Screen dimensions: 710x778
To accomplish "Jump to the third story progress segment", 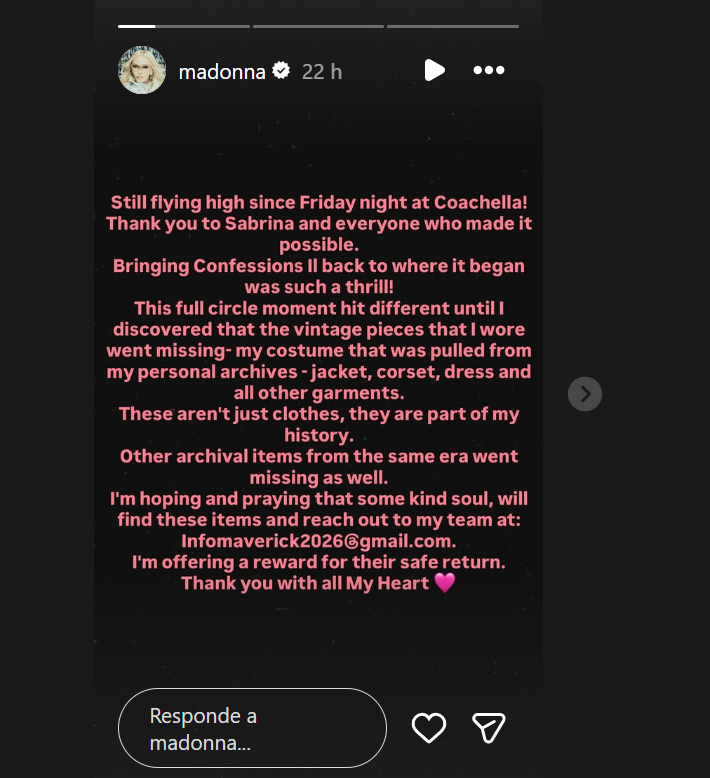I will pos(453,26).
